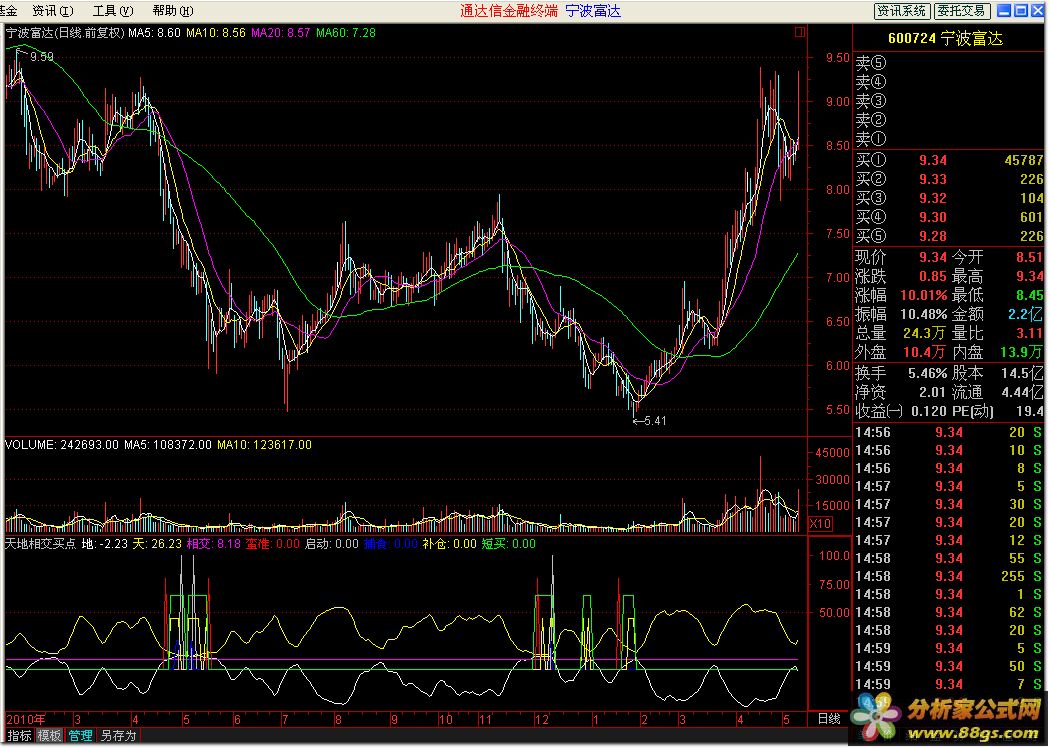This screenshot has width=1050, height=748.
Task: Select the 14:58 tick with volume 62
Action: coord(948,612)
